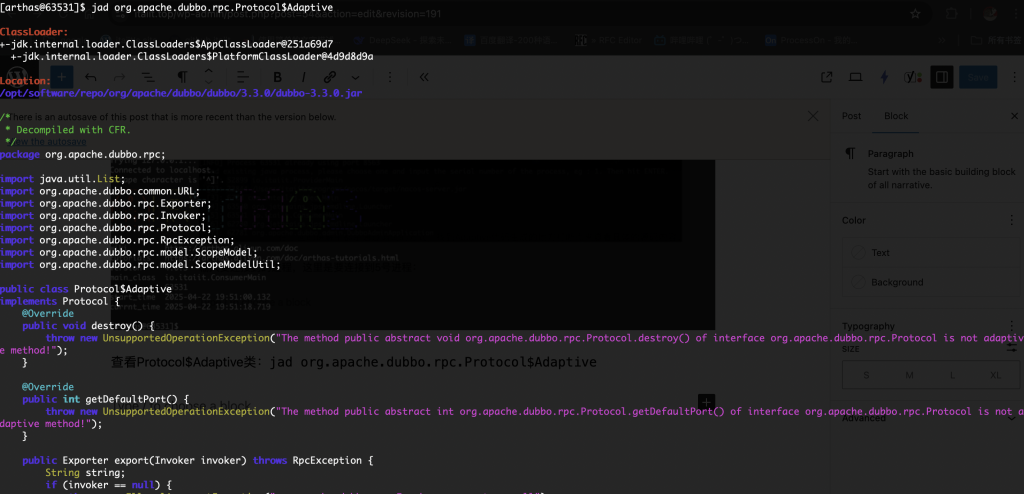Toggle the settings sidebar icon
This screenshot has width=1024, height=494.
[942, 77]
